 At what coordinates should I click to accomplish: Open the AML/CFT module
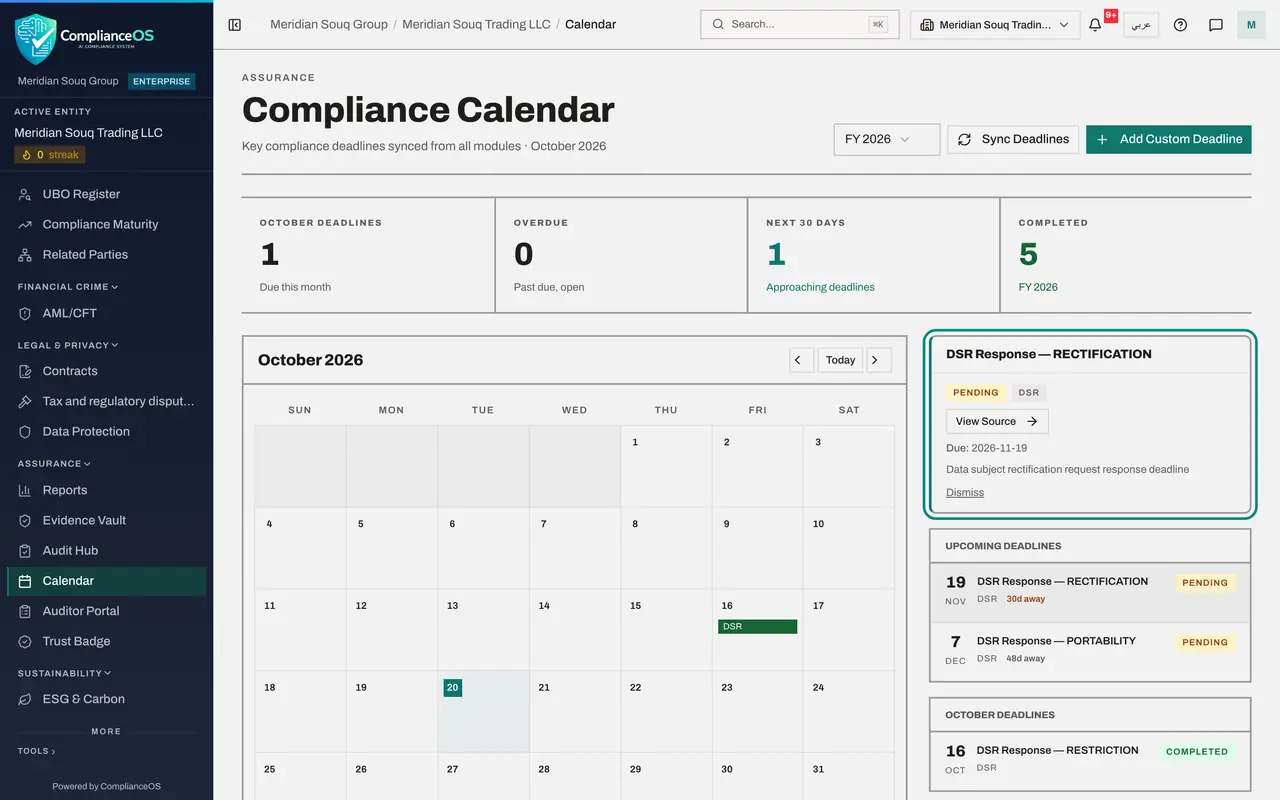pyautogui.click(x=106, y=313)
